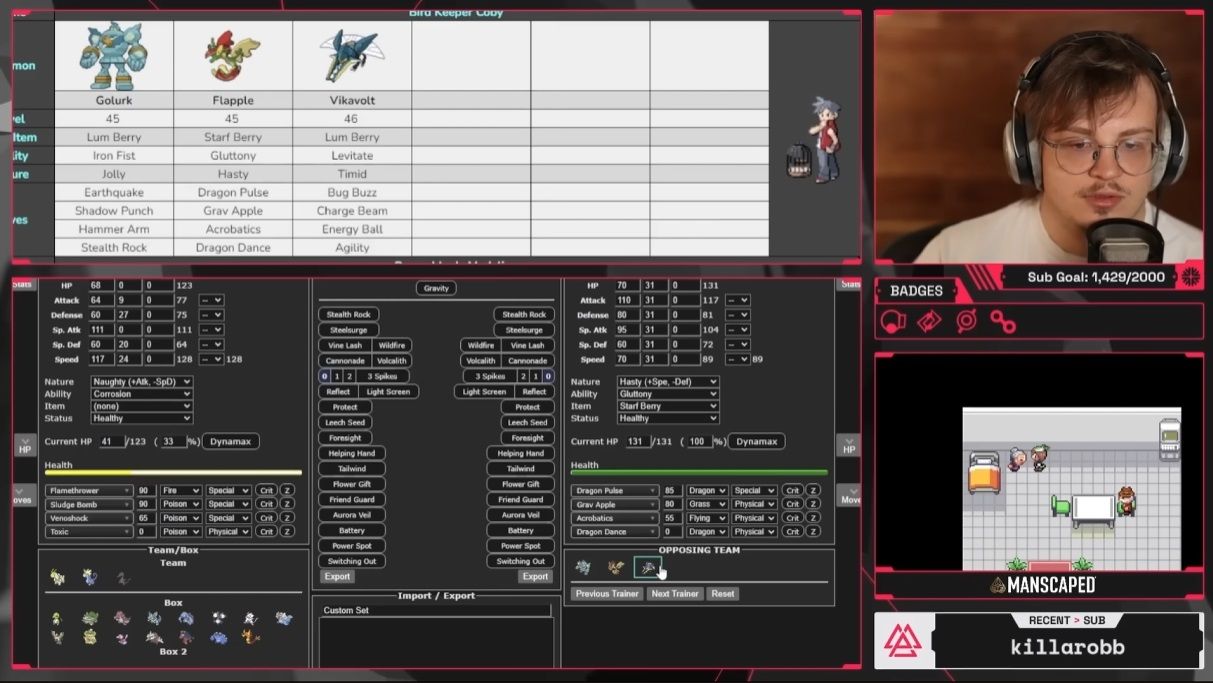Open the Naughty nature dropdown
This screenshot has height=683, width=1213.
click(x=141, y=382)
